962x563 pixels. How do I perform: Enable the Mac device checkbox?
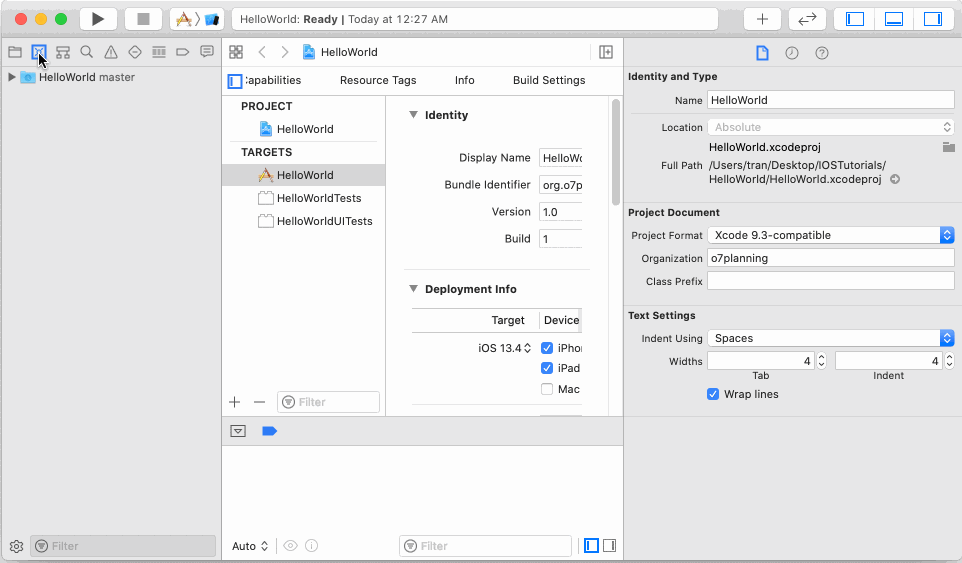coord(547,389)
